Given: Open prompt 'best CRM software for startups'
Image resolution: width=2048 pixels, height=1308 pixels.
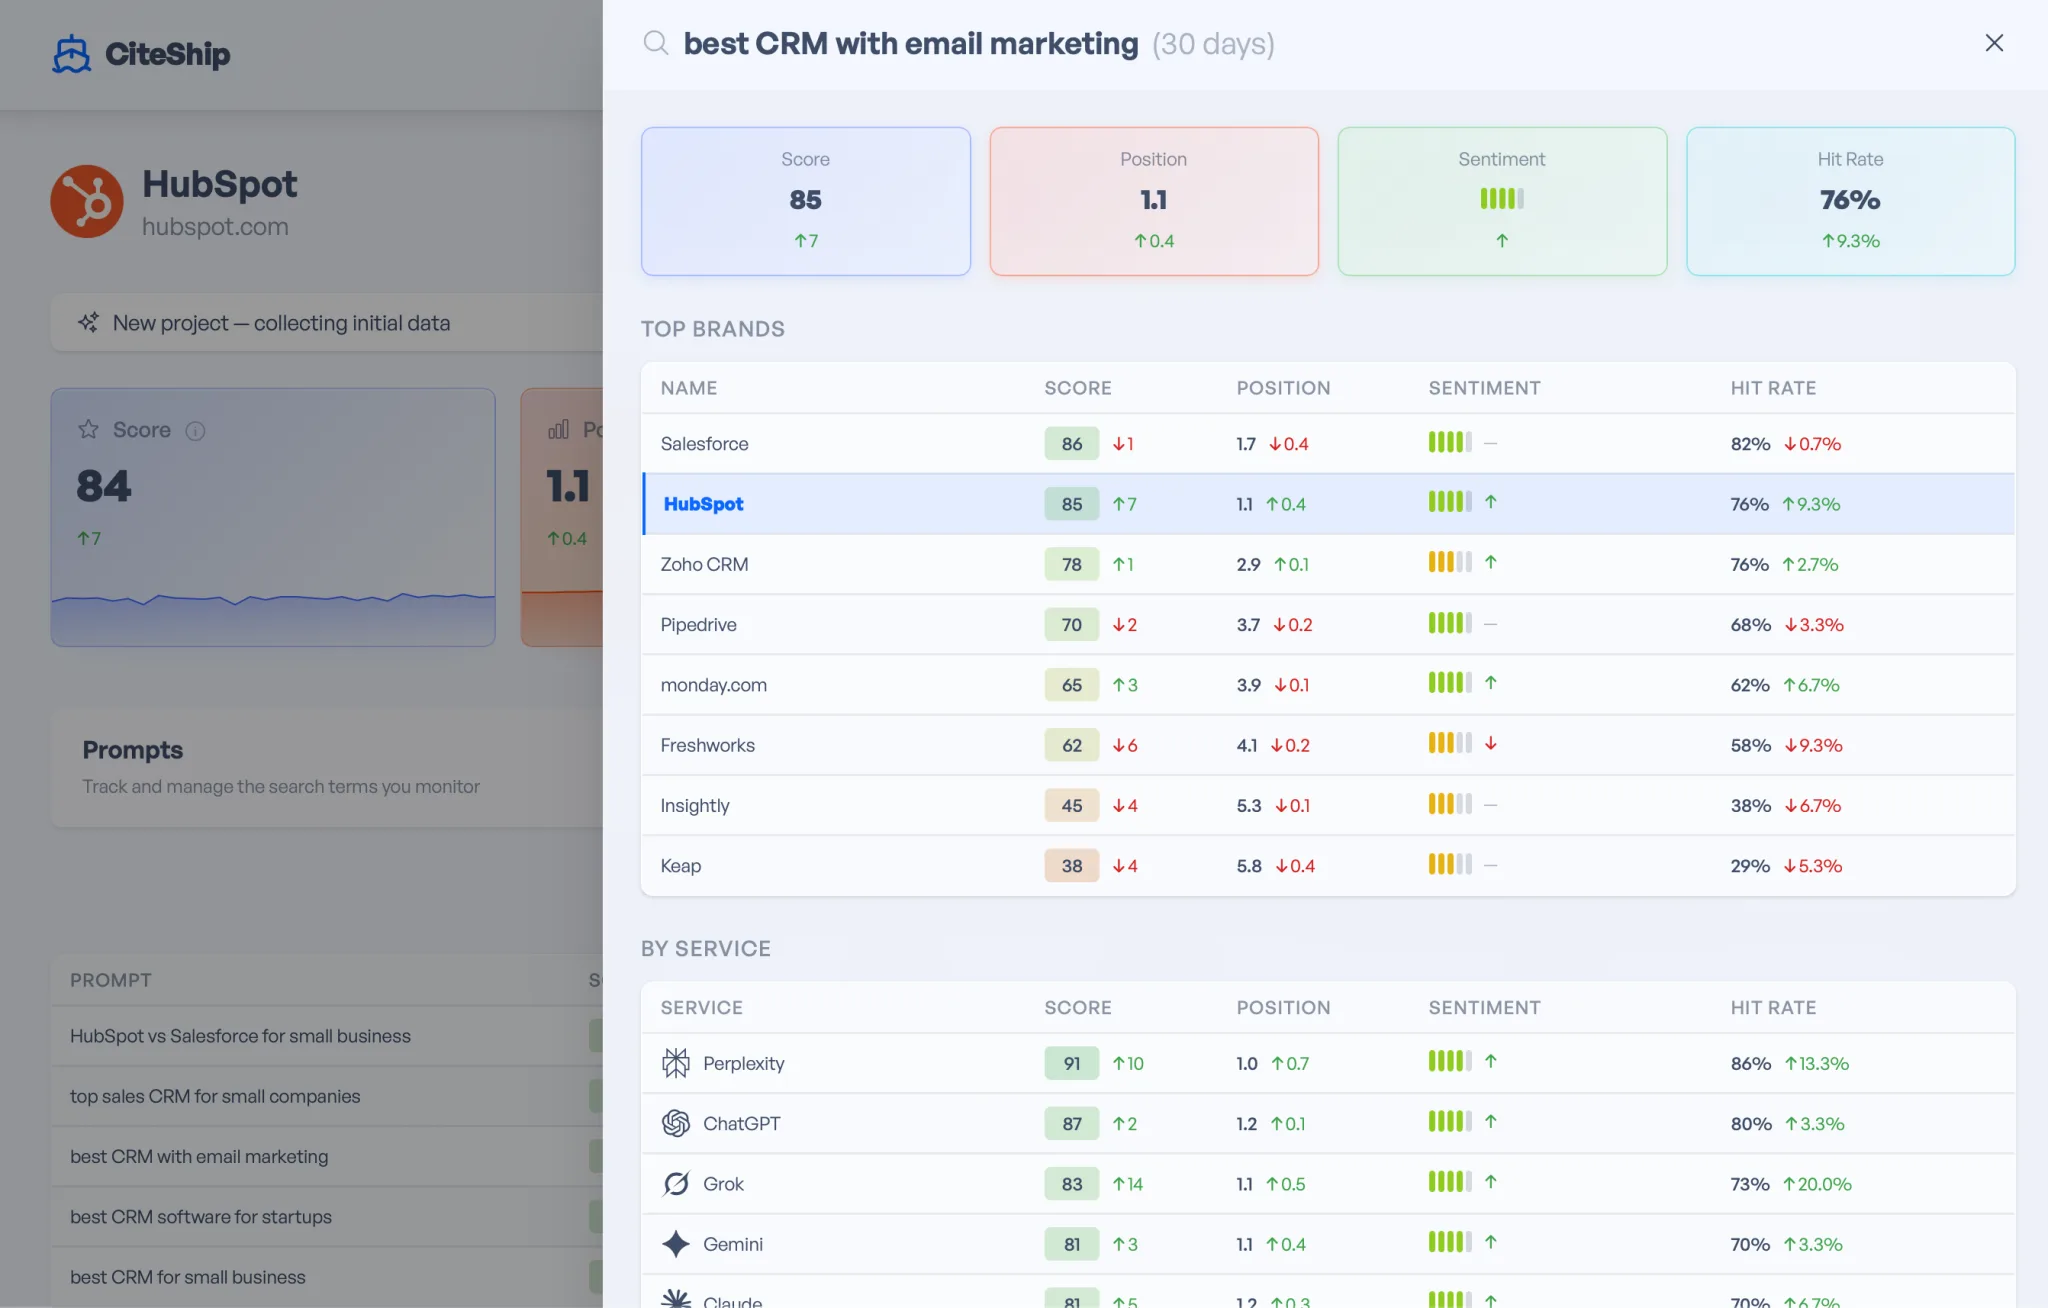Looking at the screenshot, I should [x=201, y=1216].
